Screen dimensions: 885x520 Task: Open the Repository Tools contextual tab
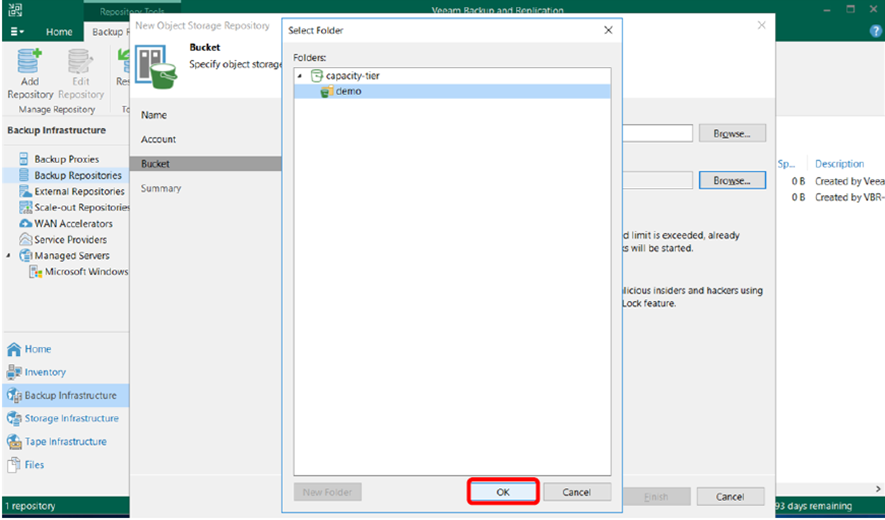pyautogui.click(x=132, y=11)
